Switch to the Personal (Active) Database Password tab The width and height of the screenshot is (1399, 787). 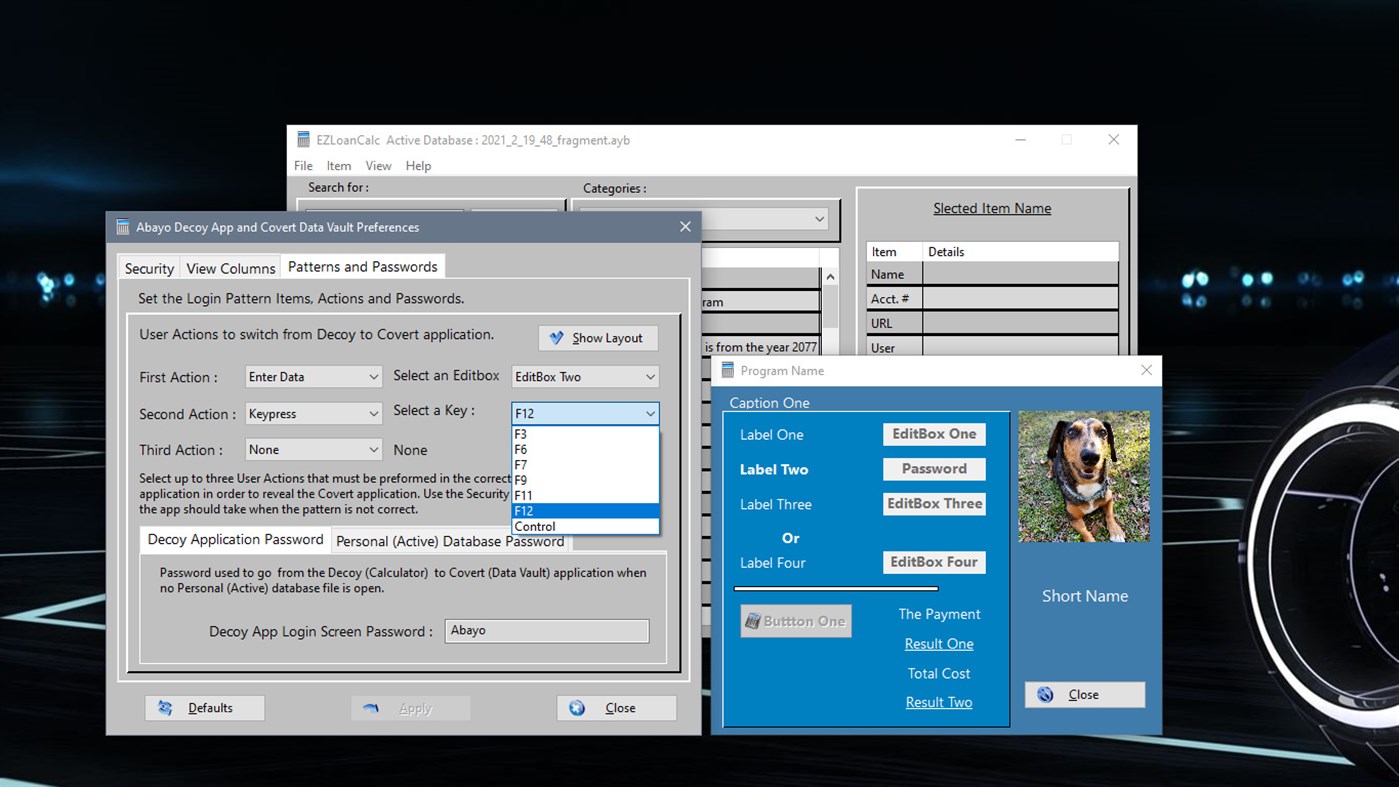pyautogui.click(x=450, y=539)
